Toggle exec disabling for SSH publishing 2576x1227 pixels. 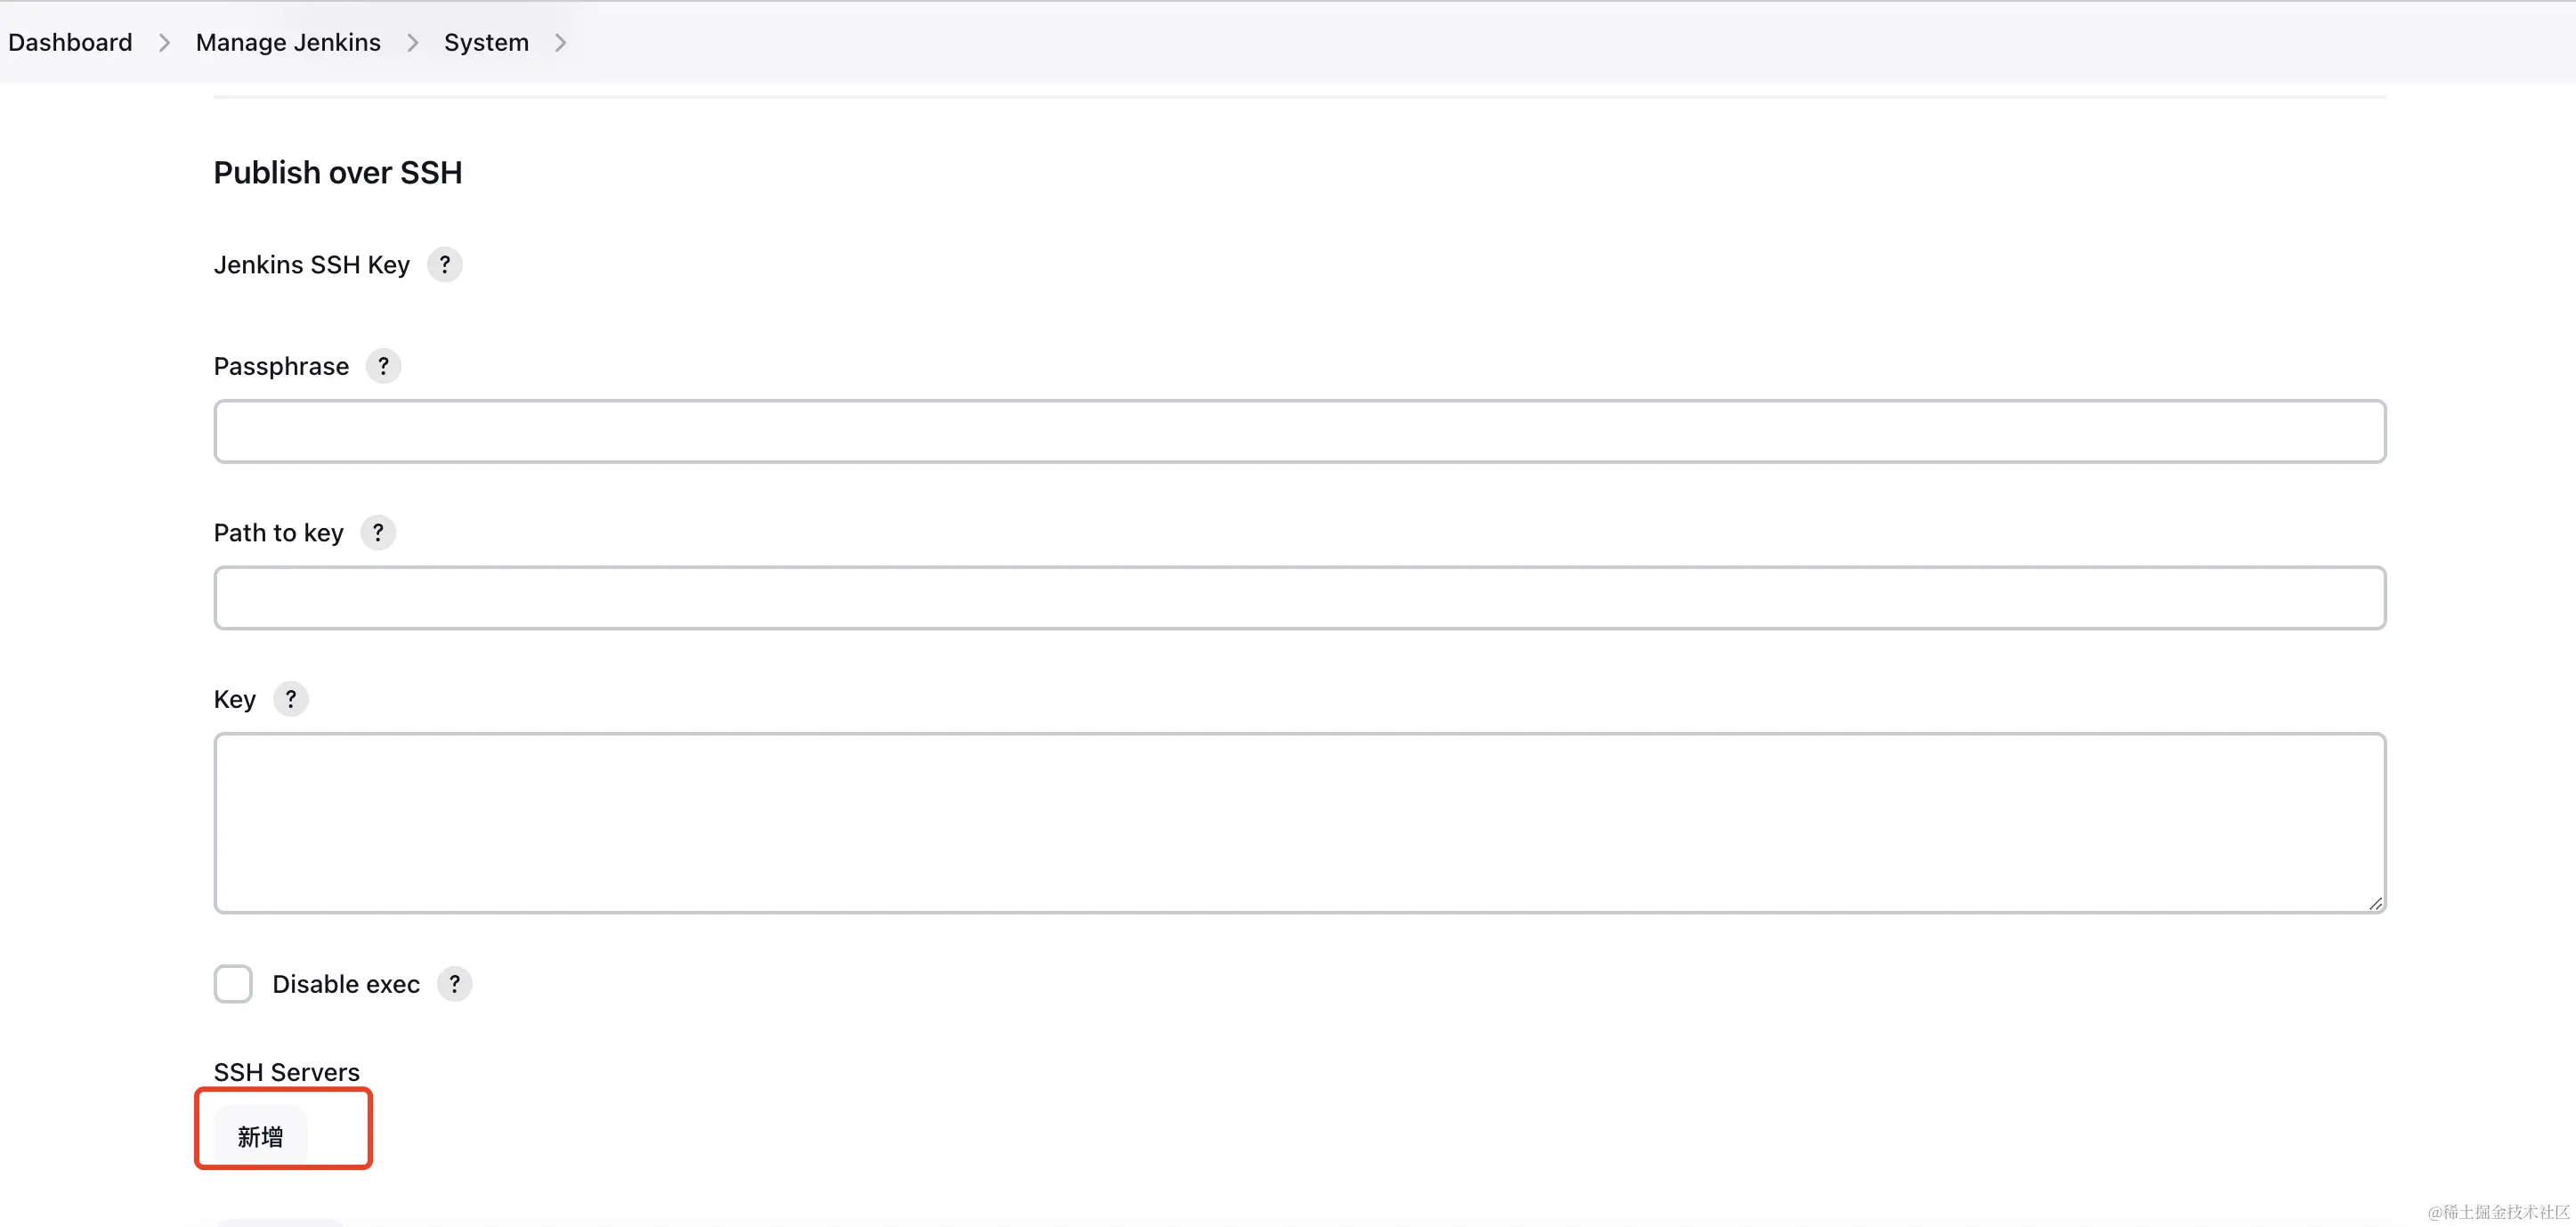click(233, 984)
